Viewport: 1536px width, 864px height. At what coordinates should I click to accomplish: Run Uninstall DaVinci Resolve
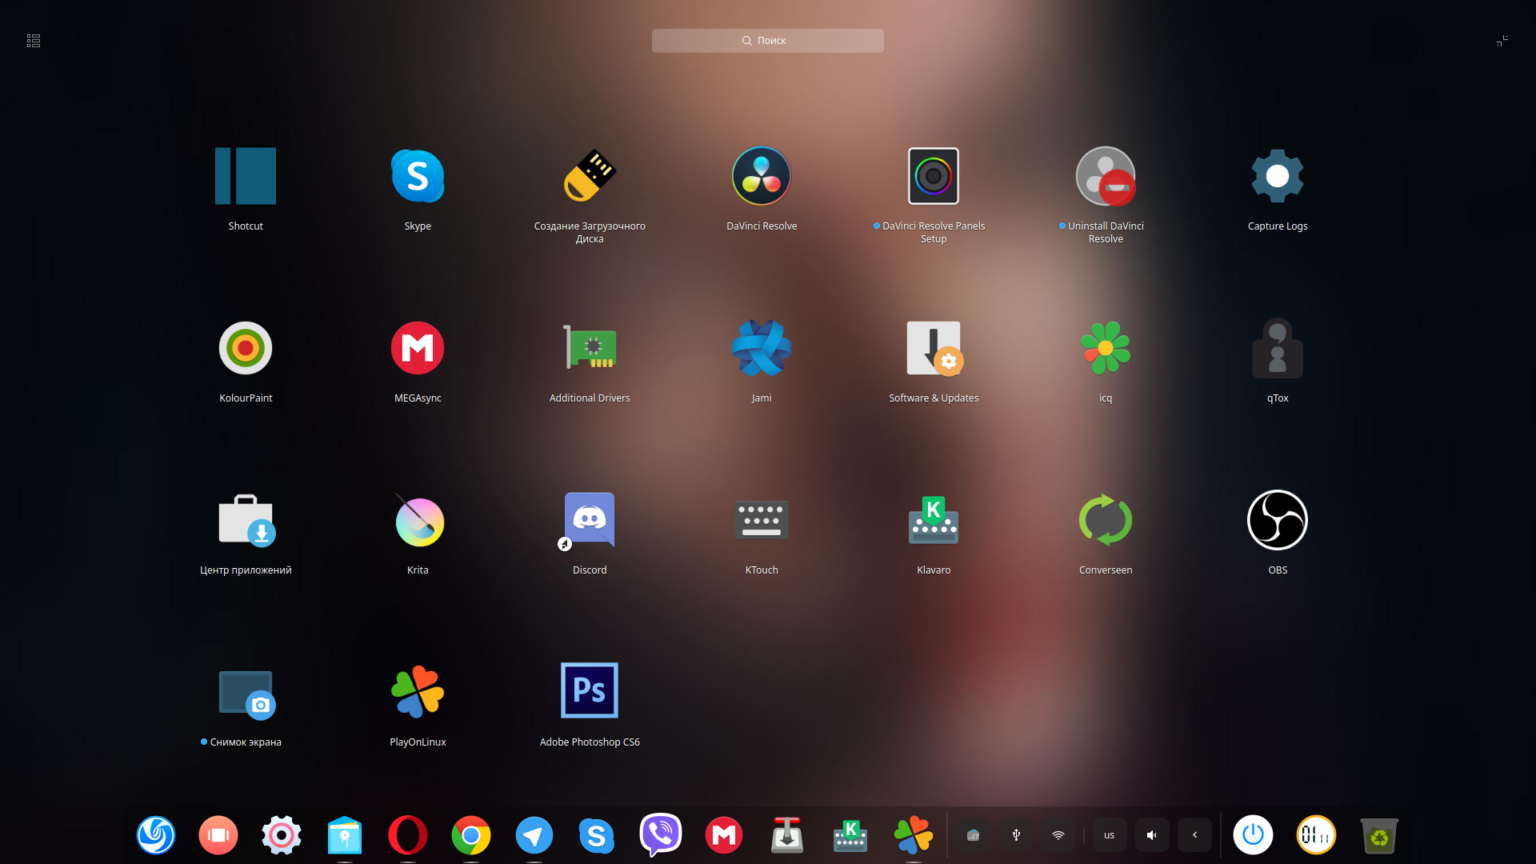click(x=1106, y=177)
